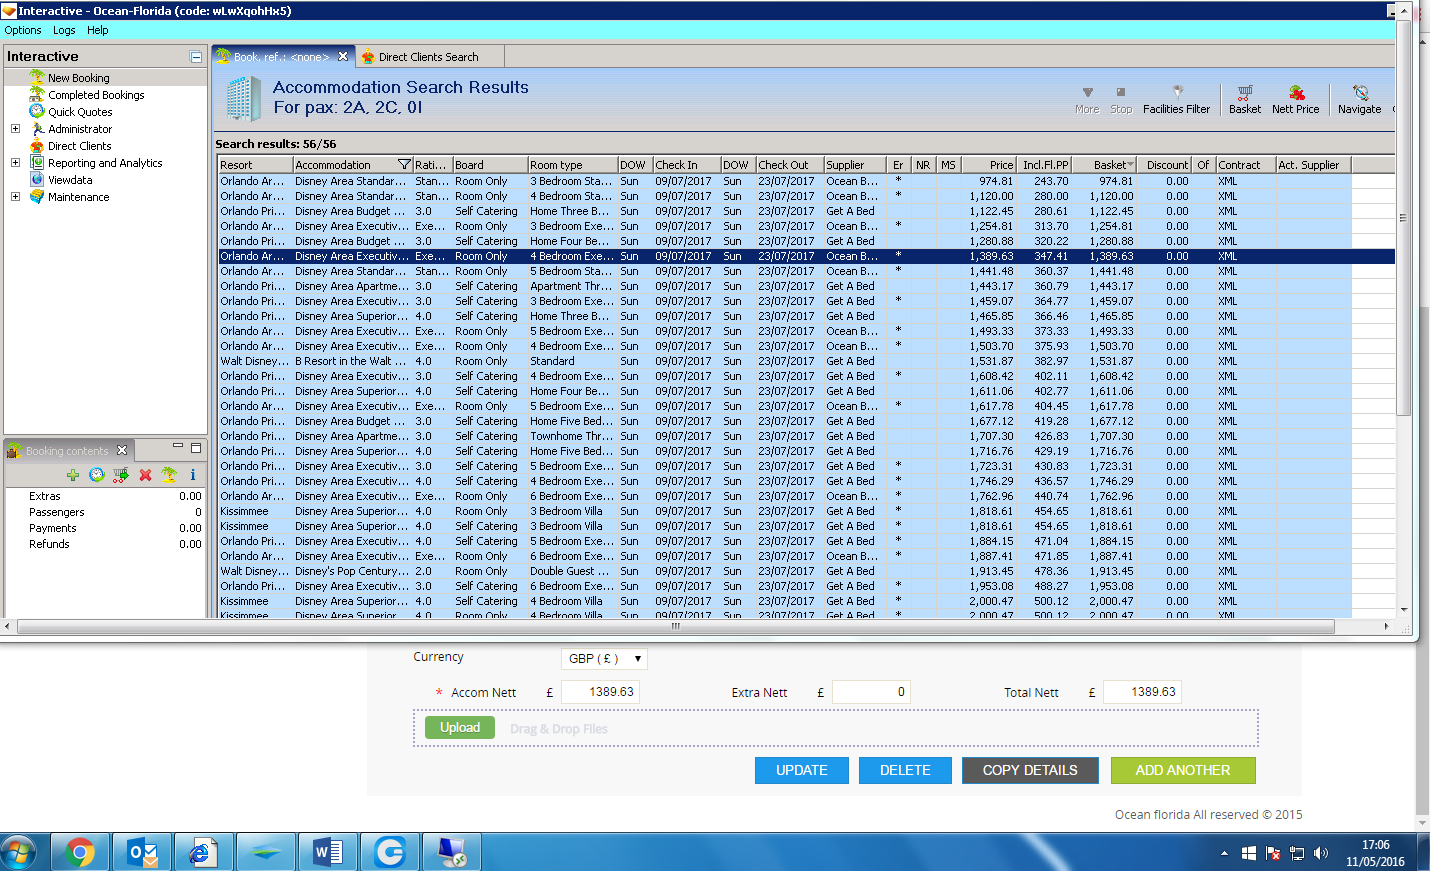Click the horizontal scrollbar below the results table
Image resolution: width=1430 pixels, height=871 pixels.
click(x=676, y=627)
